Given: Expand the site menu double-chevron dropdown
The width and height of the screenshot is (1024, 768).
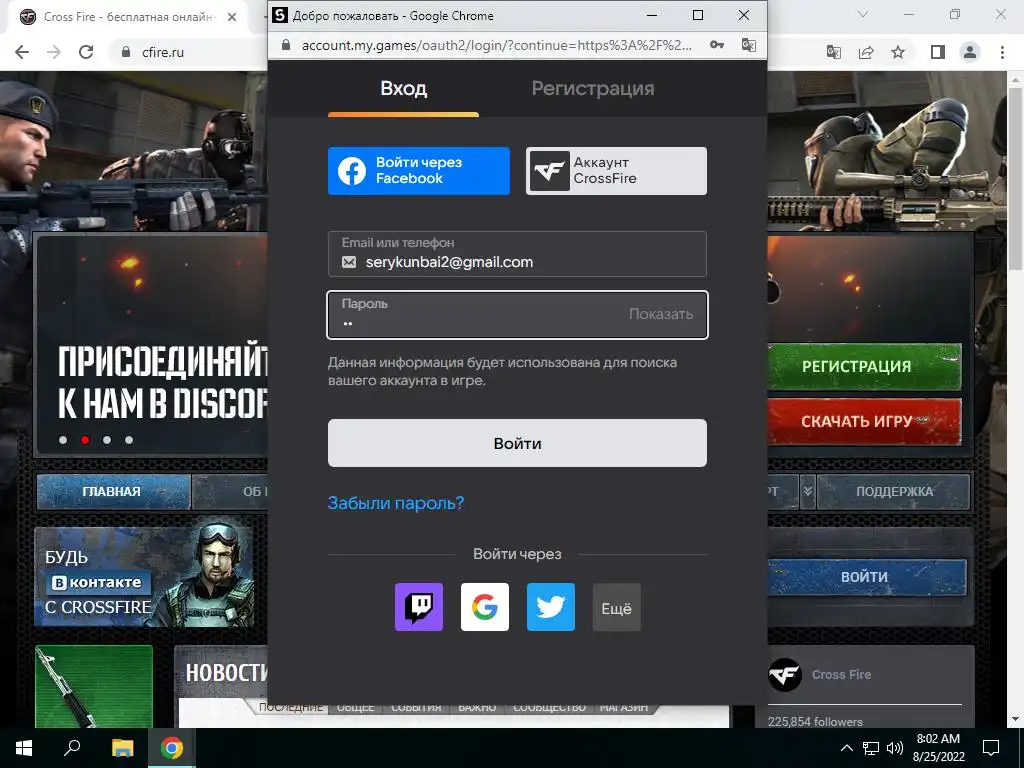Looking at the screenshot, I should click(808, 492).
